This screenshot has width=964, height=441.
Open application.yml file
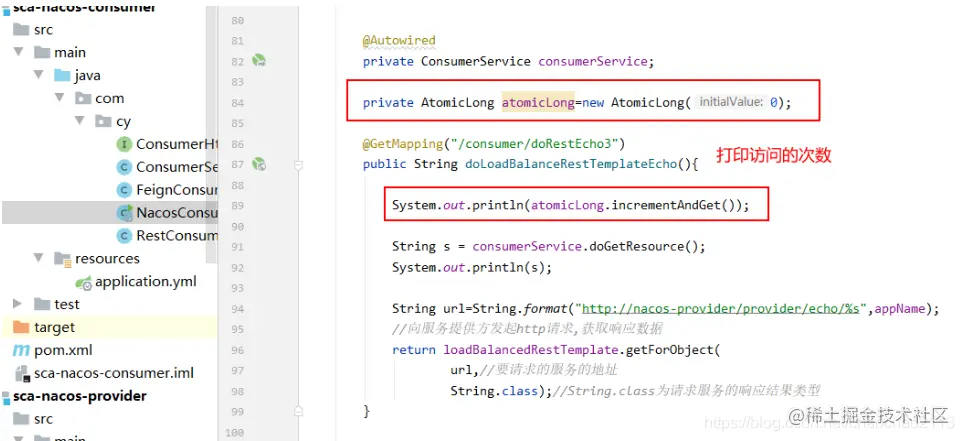coord(146,281)
